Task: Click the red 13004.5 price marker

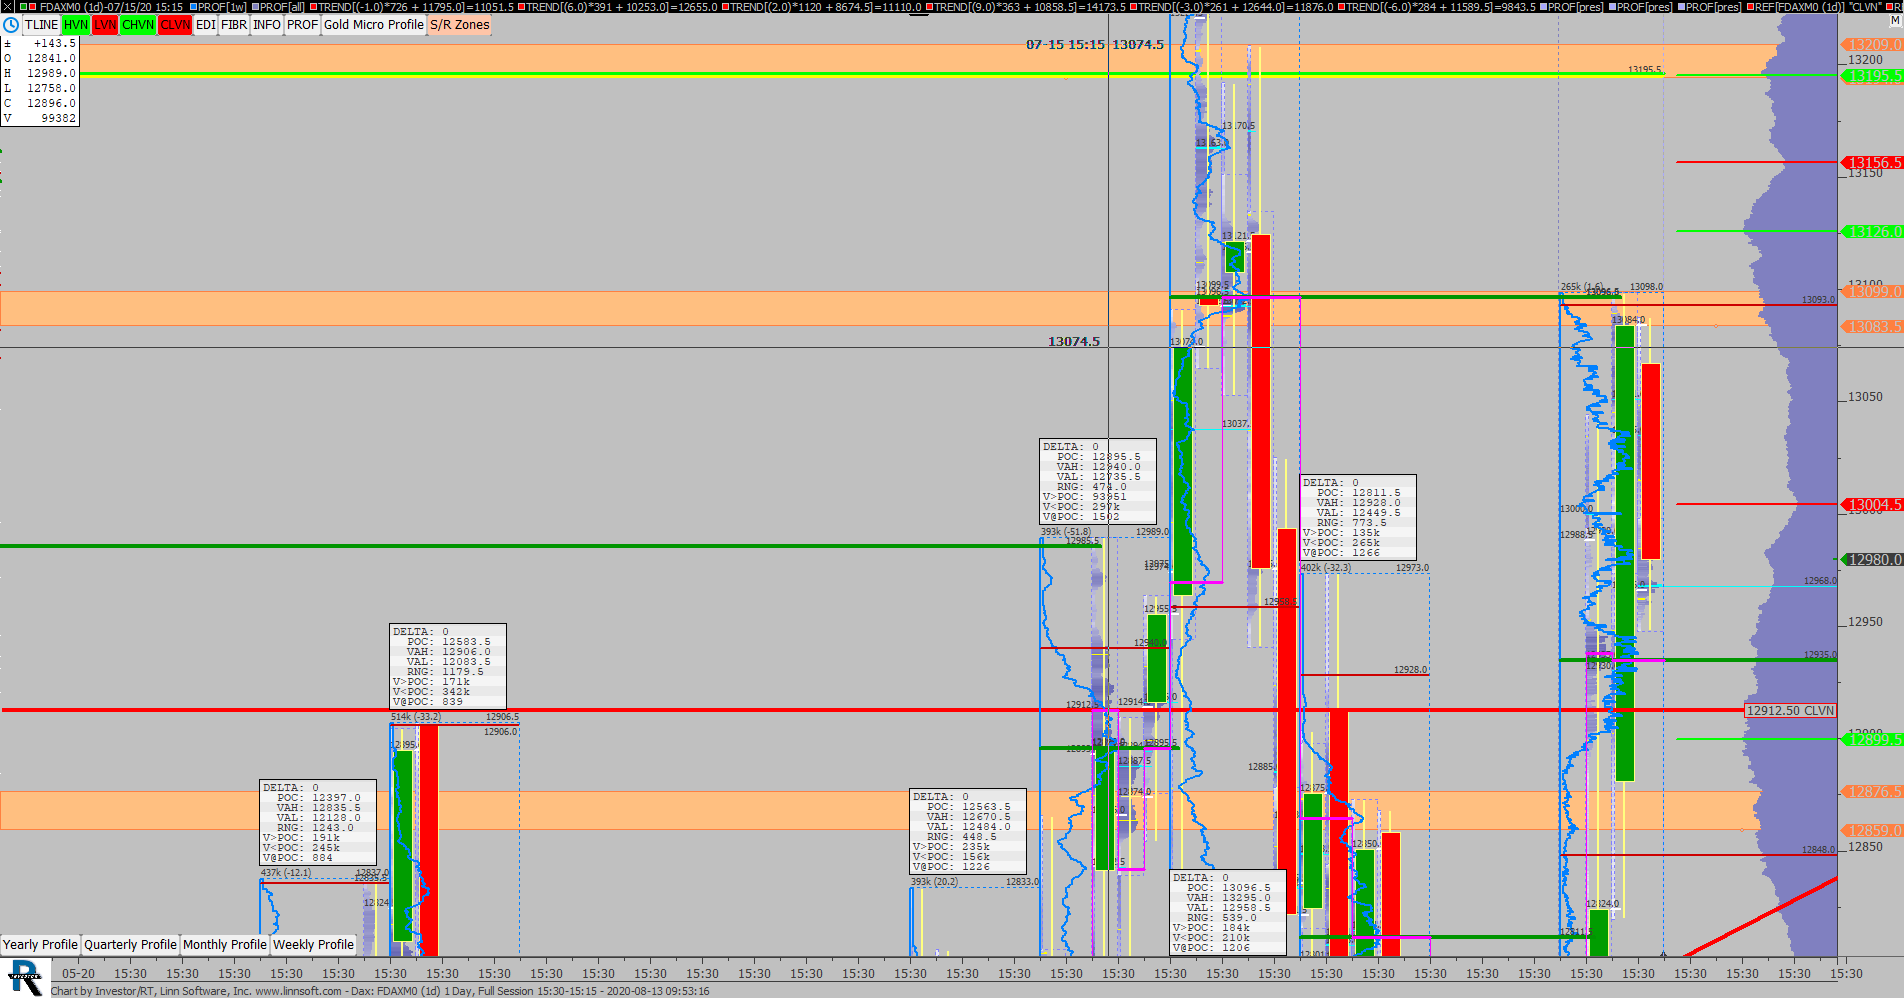Action: [1872, 504]
